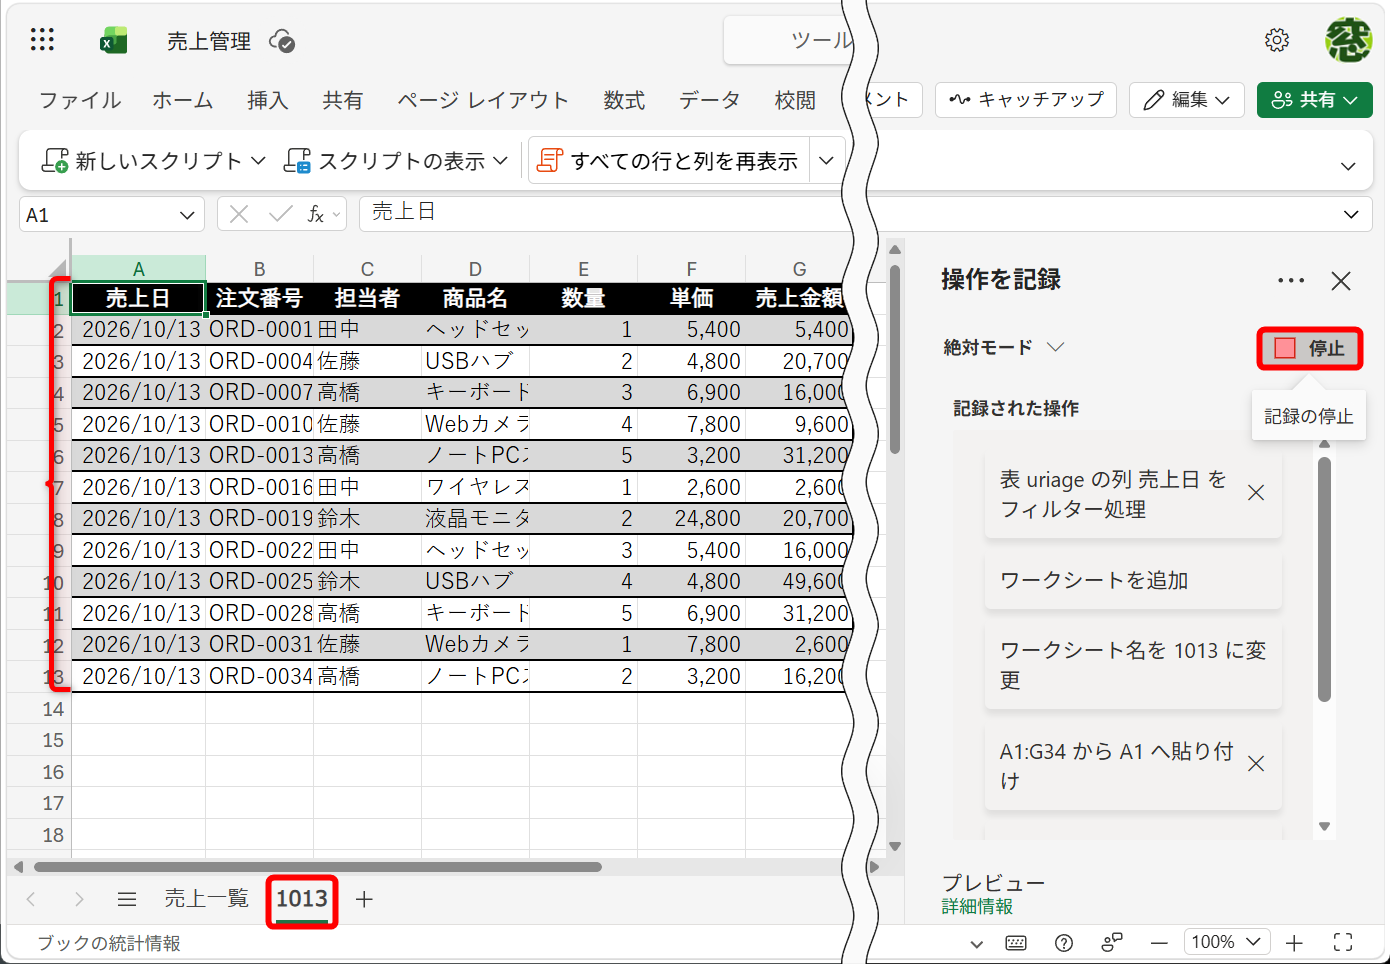Open the all sheets list icon
The height and width of the screenshot is (964, 1390).
127,899
